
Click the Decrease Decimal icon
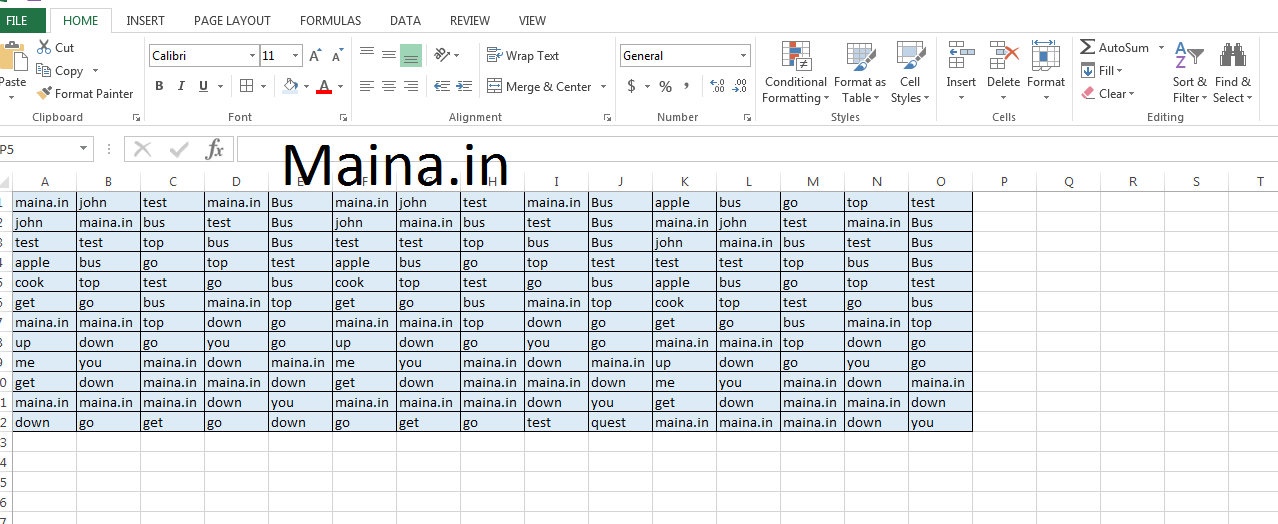click(x=741, y=87)
